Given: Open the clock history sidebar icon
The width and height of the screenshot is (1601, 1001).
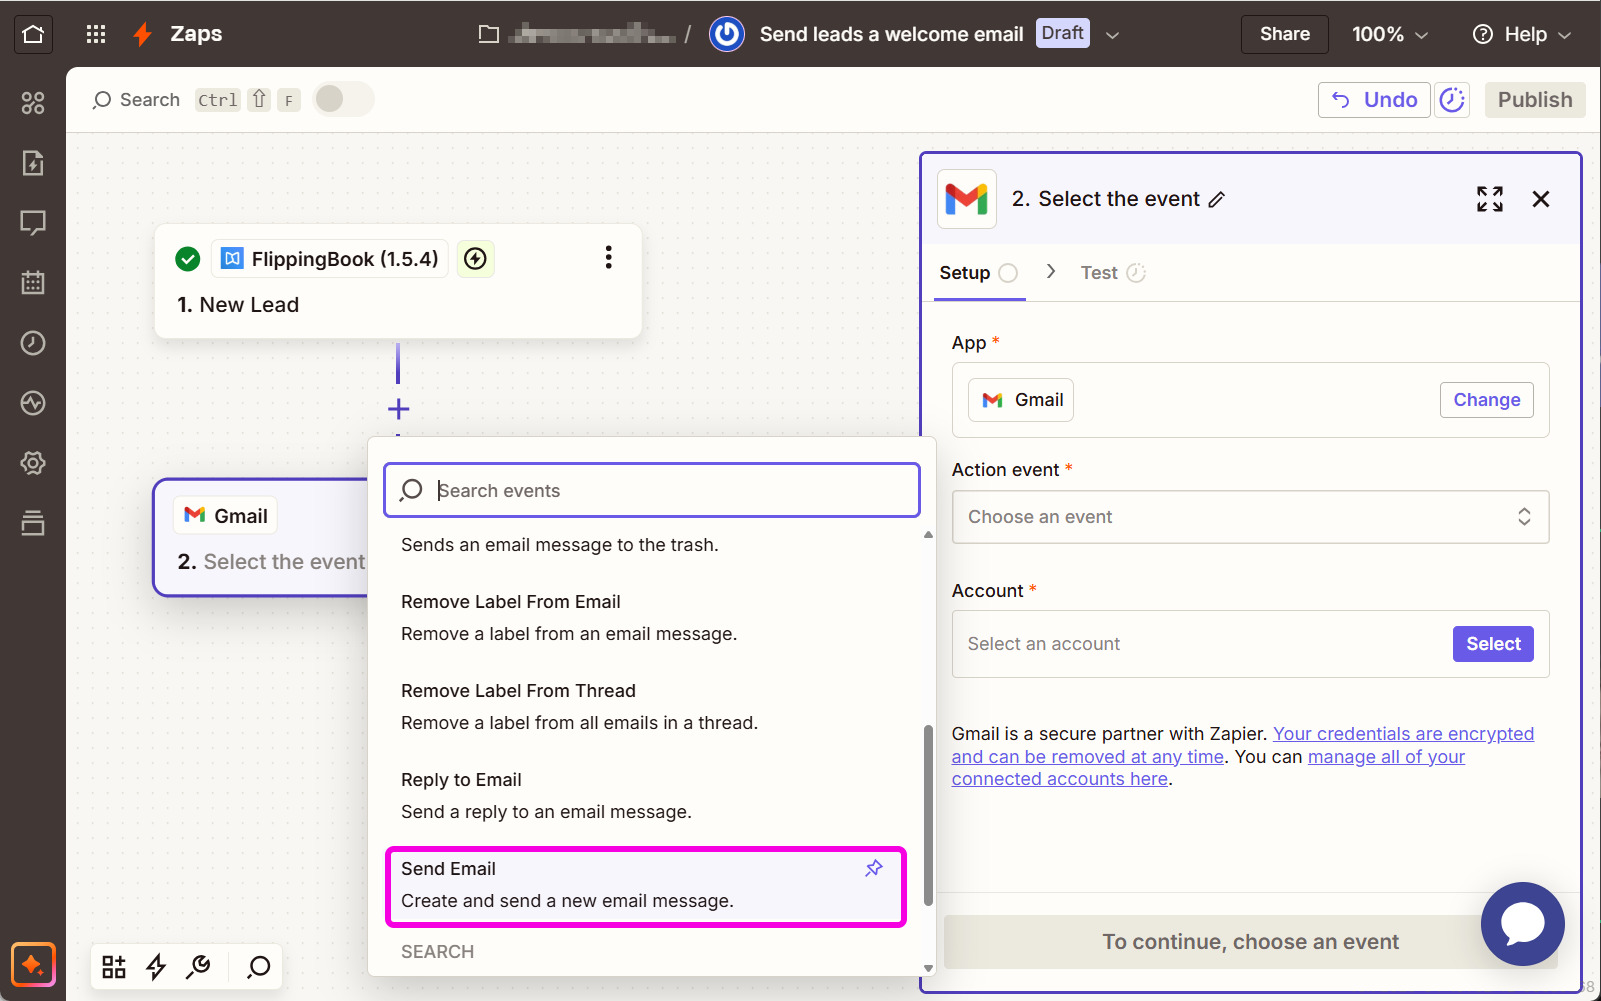Looking at the screenshot, I should [x=33, y=343].
